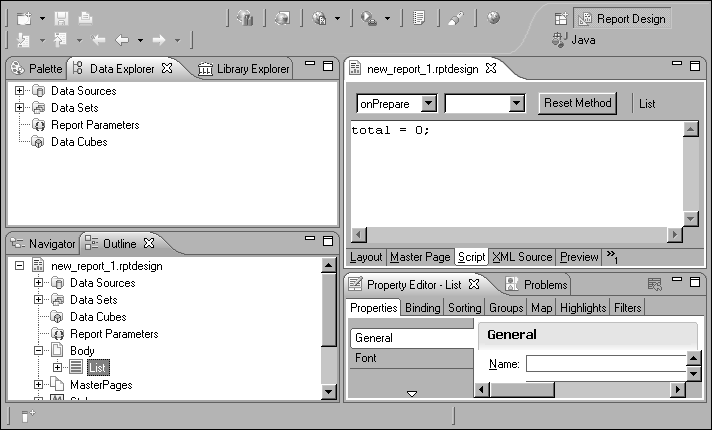This screenshot has height=430, width=712.
Task: Expand Data Sources in Outline
Action: pyautogui.click(x=38, y=282)
